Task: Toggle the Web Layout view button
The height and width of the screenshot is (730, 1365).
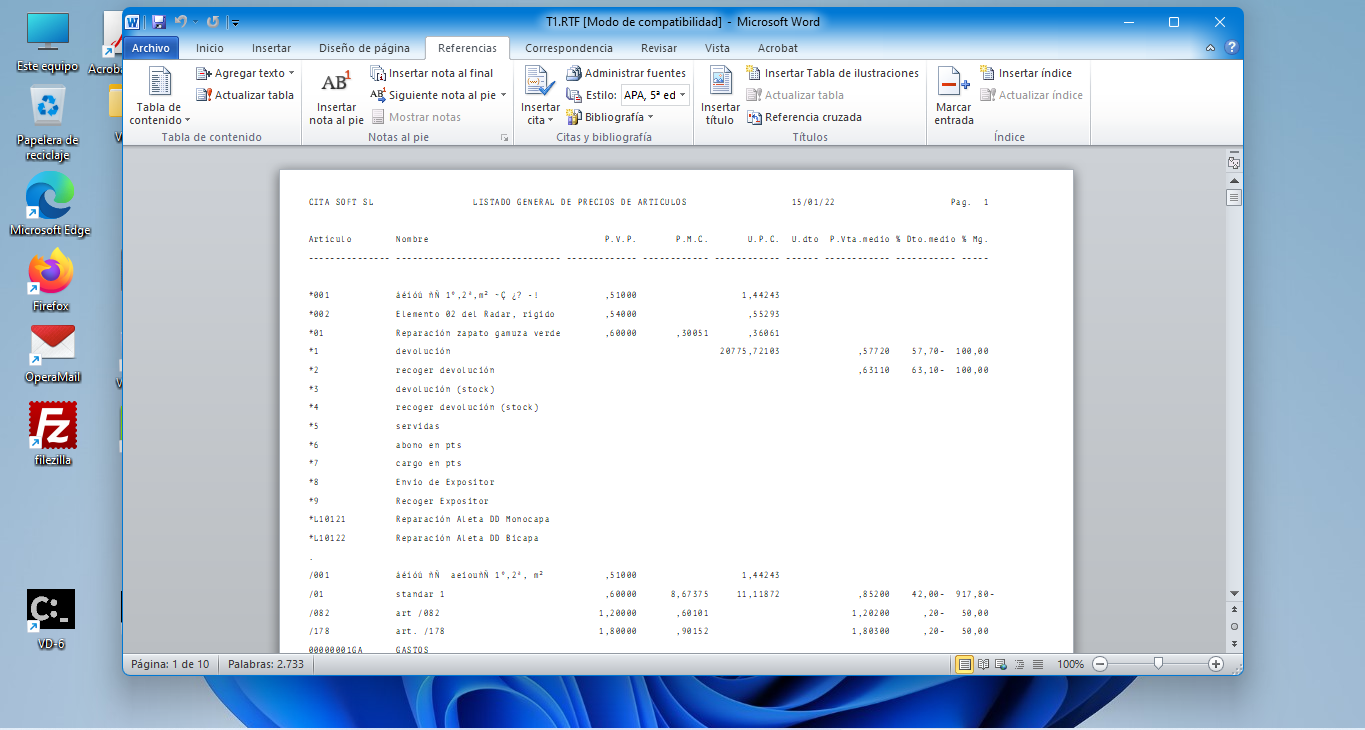Action: 1001,664
